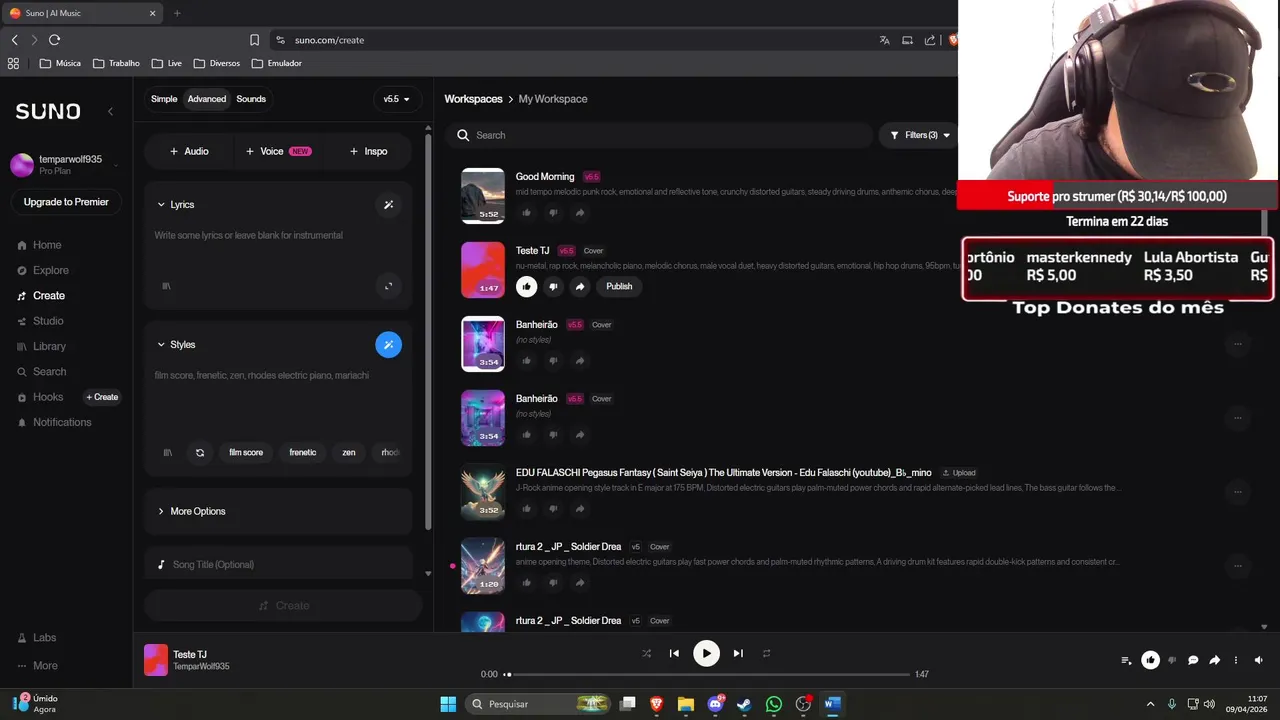Add a Voice to the creation

click(x=278, y=151)
